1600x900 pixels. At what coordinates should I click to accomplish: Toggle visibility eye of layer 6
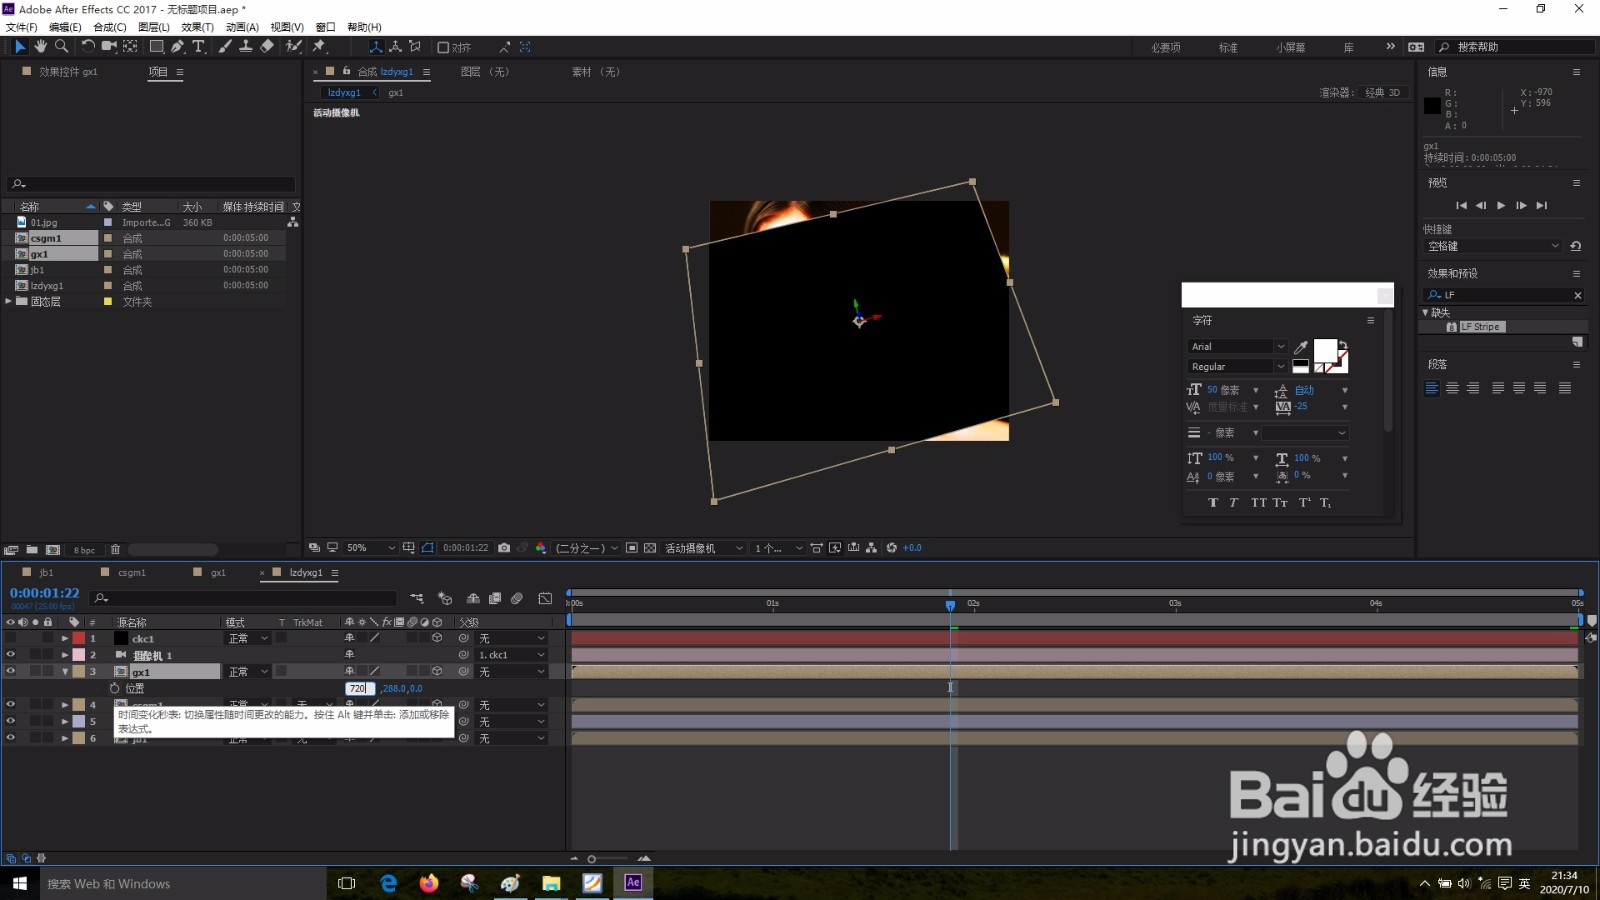click(x=11, y=738)
